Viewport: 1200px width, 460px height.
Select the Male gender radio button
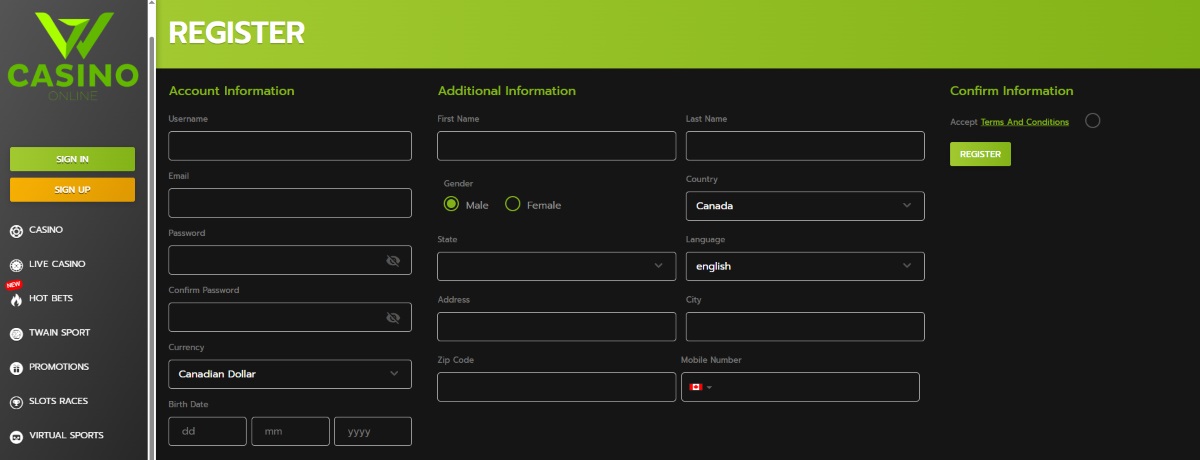pyautogui.click(x=452, y=204)
